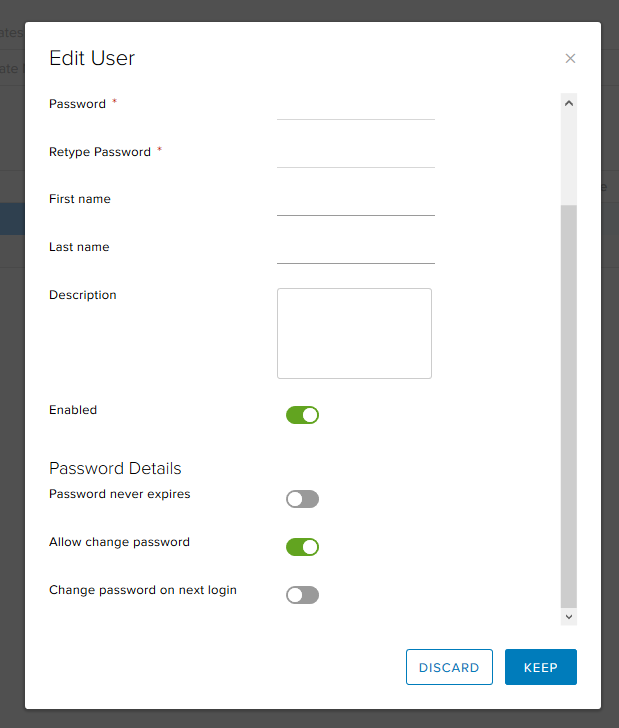The image size is (619, 728).
Task: Click the scrollbar down arrow
Action: click(x=569, y=617)
